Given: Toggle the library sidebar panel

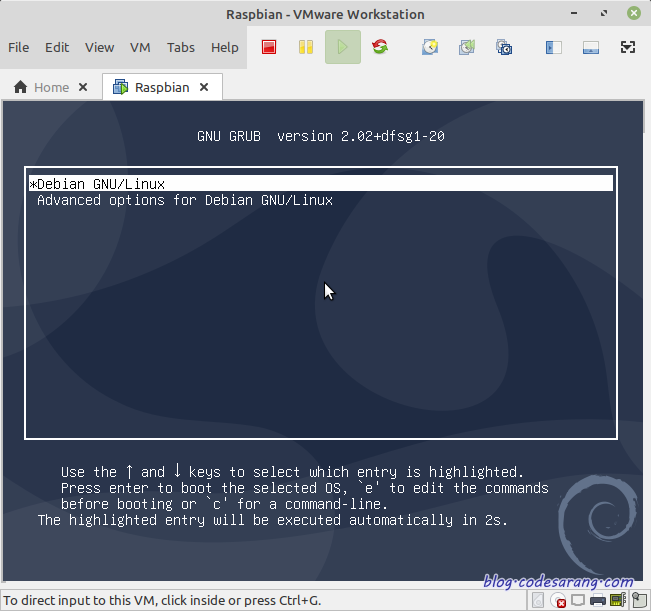Looking at the screenshot, I should (x=554, y=47).
